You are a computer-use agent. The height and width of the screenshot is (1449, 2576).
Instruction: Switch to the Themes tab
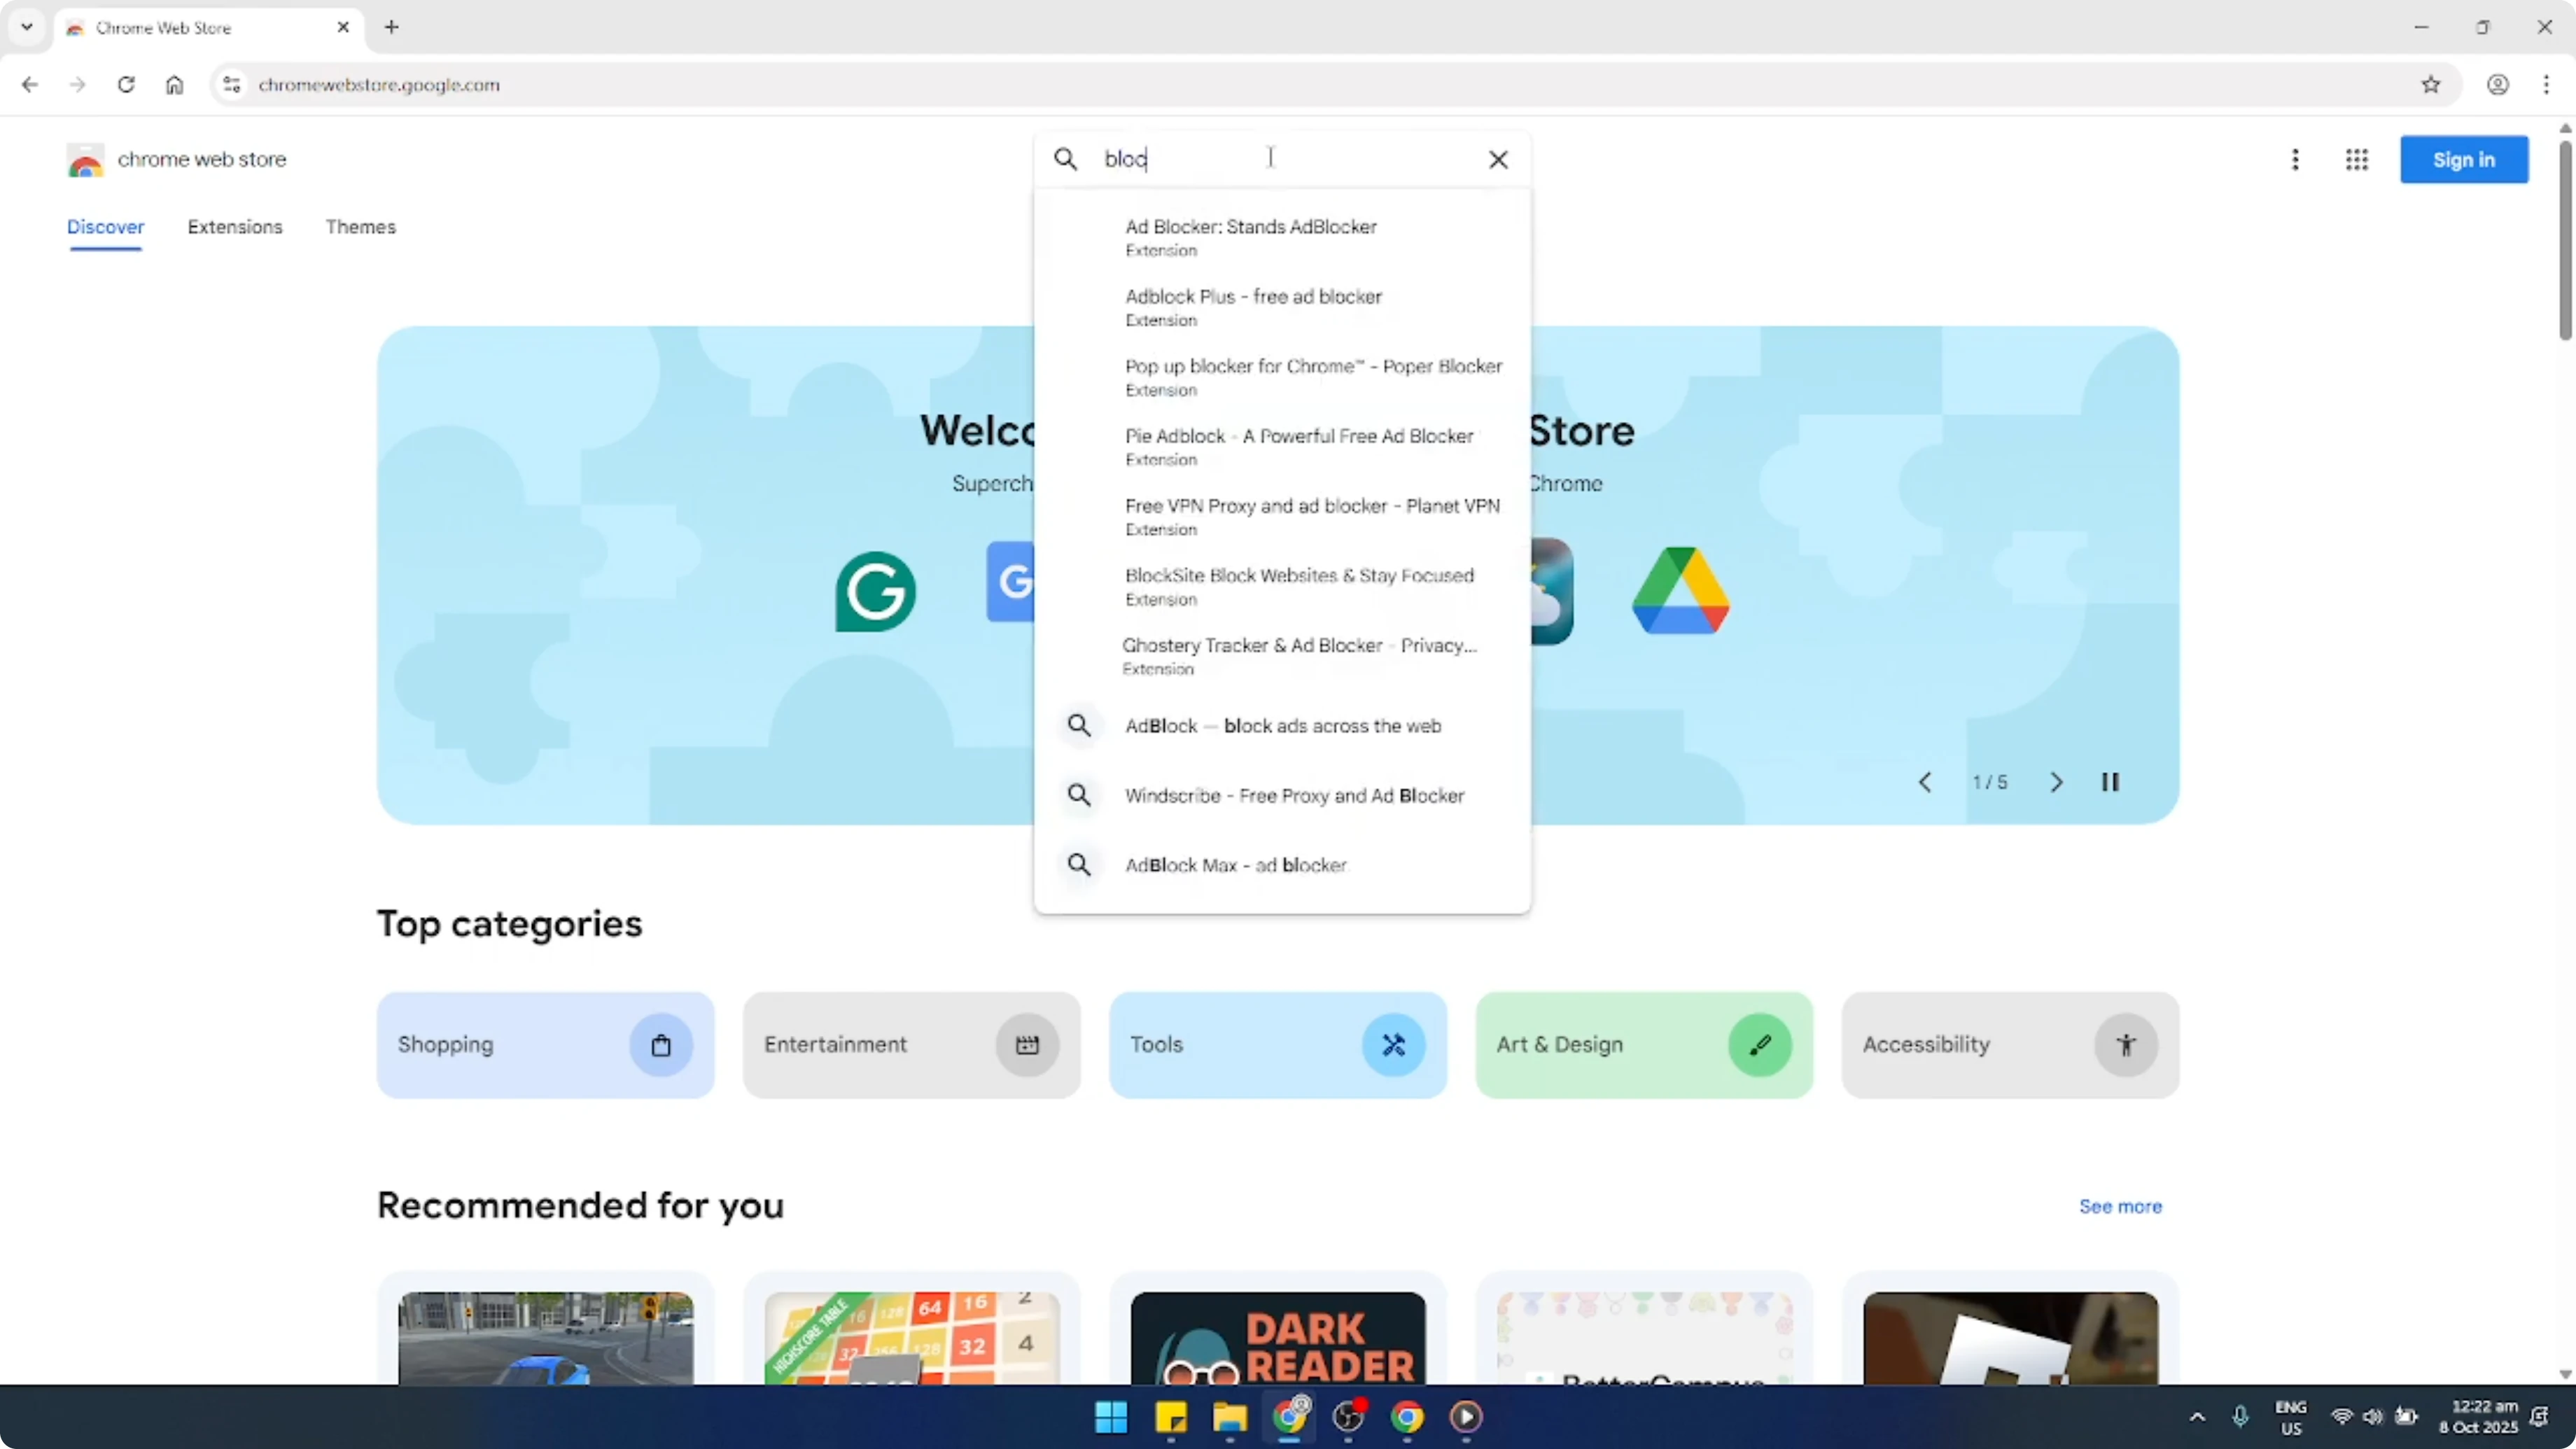point(361,227)
